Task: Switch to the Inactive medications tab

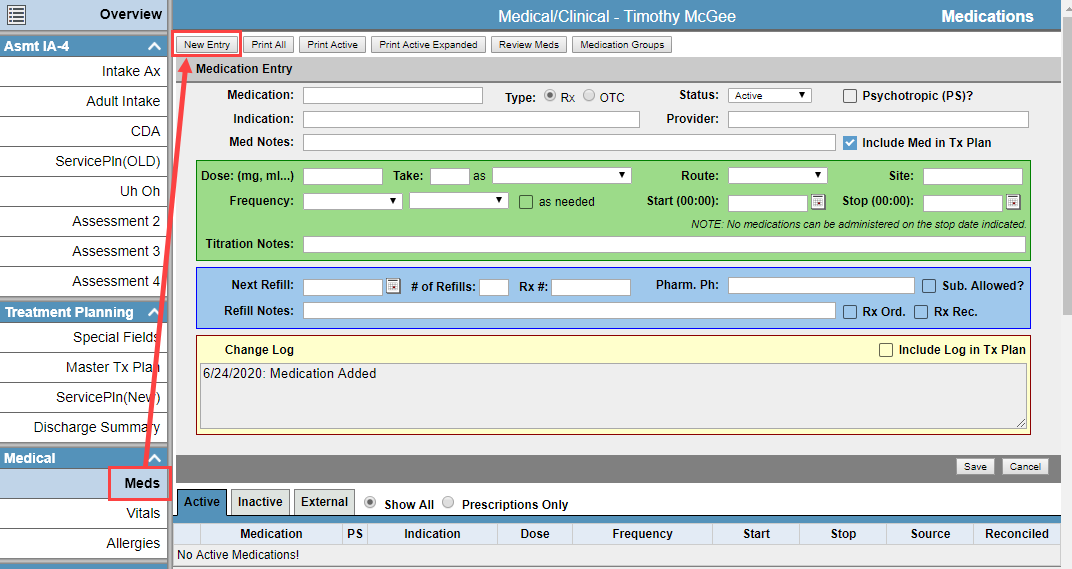Action: [x=260, y=502]
